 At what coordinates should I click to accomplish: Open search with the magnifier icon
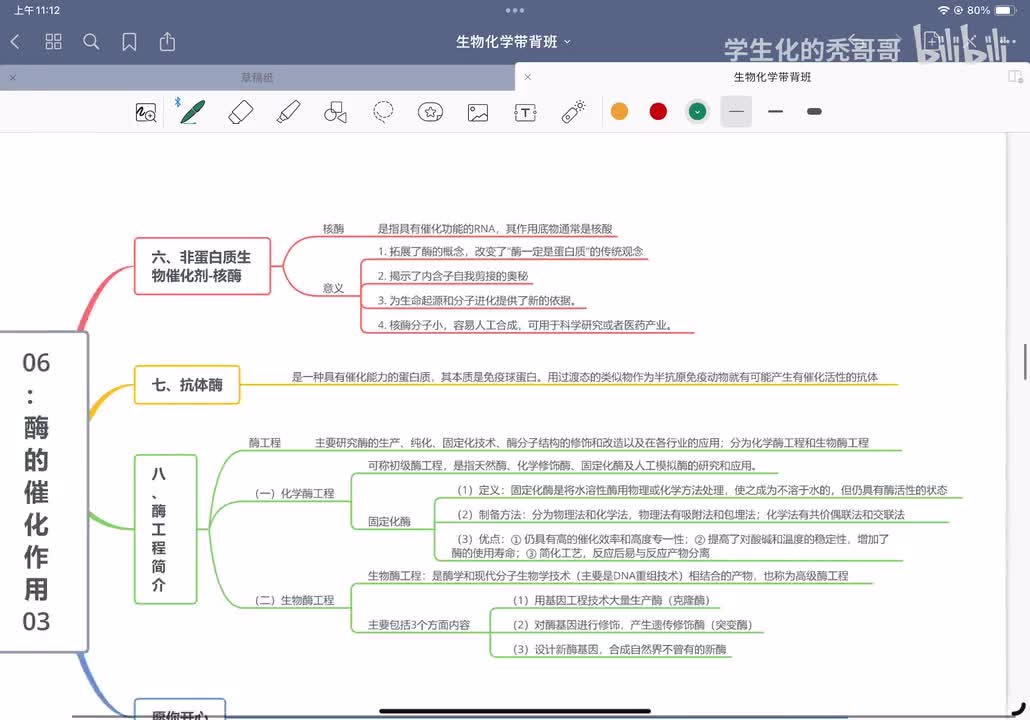pyautogui.click(x=91, y=42)
